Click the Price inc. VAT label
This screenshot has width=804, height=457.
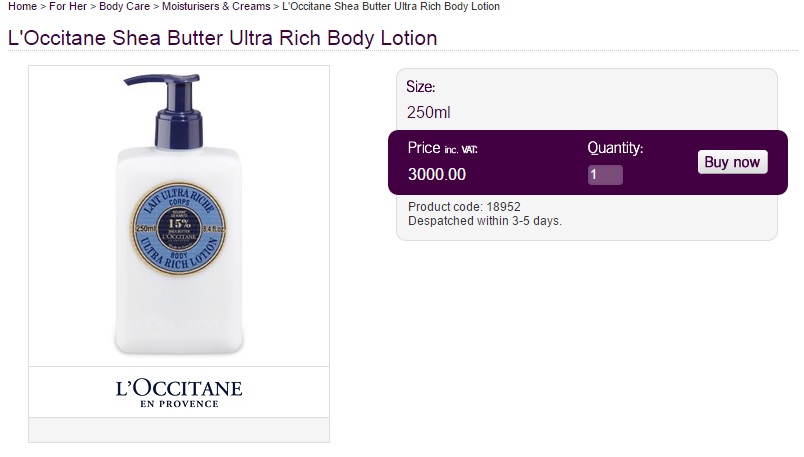point(443,148)
